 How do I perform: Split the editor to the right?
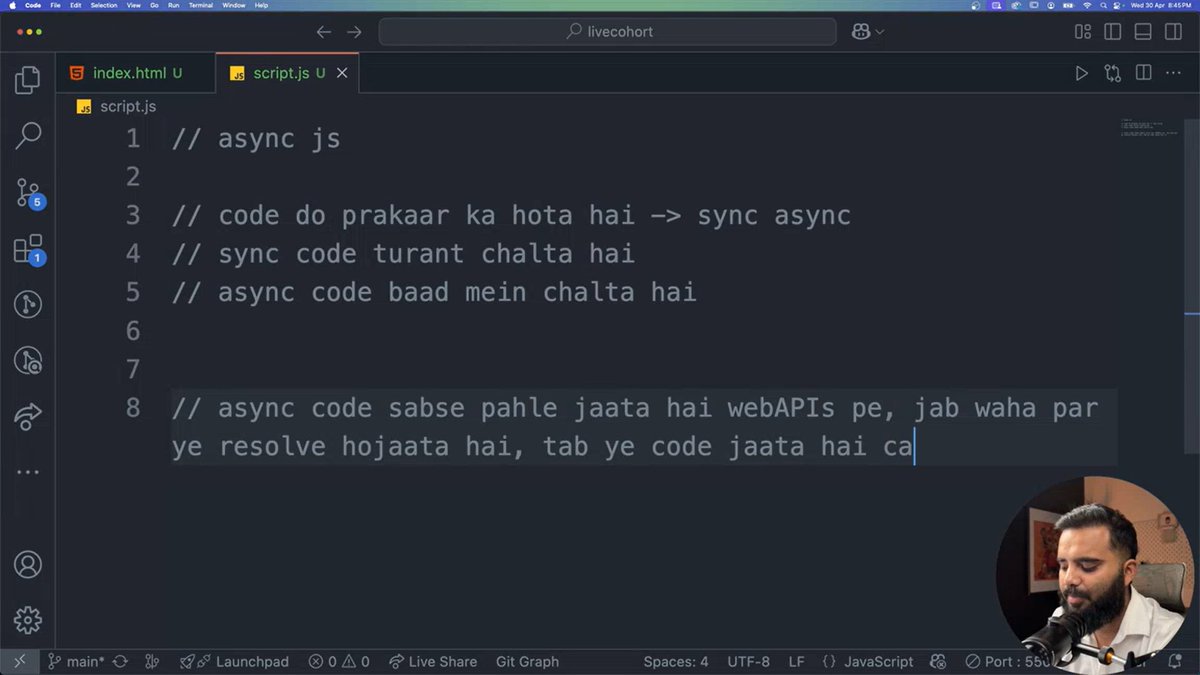coord(1143,73)
